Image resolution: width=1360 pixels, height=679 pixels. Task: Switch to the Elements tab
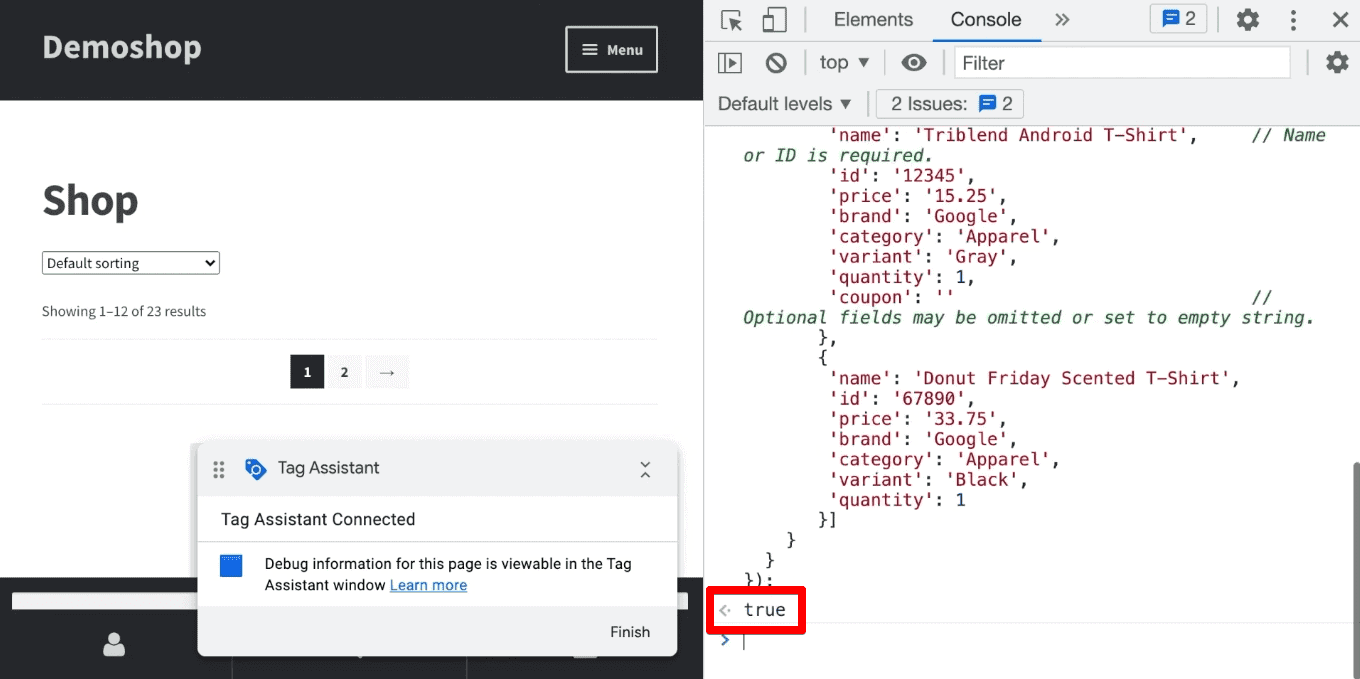(x=872, y=19)
